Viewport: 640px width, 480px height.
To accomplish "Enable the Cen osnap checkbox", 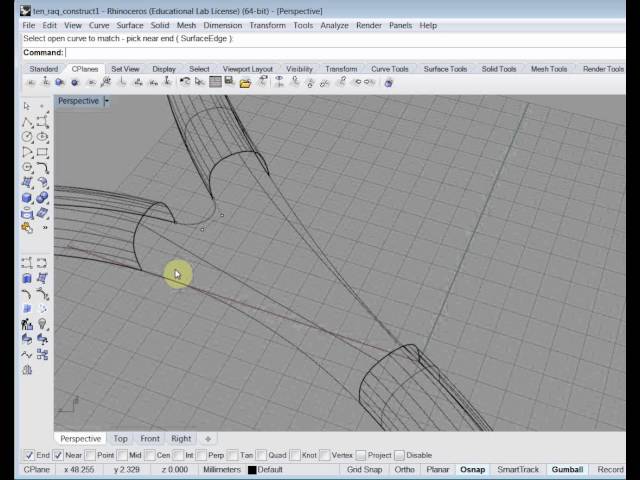I will pyautogui.click(x=150, y=455).
